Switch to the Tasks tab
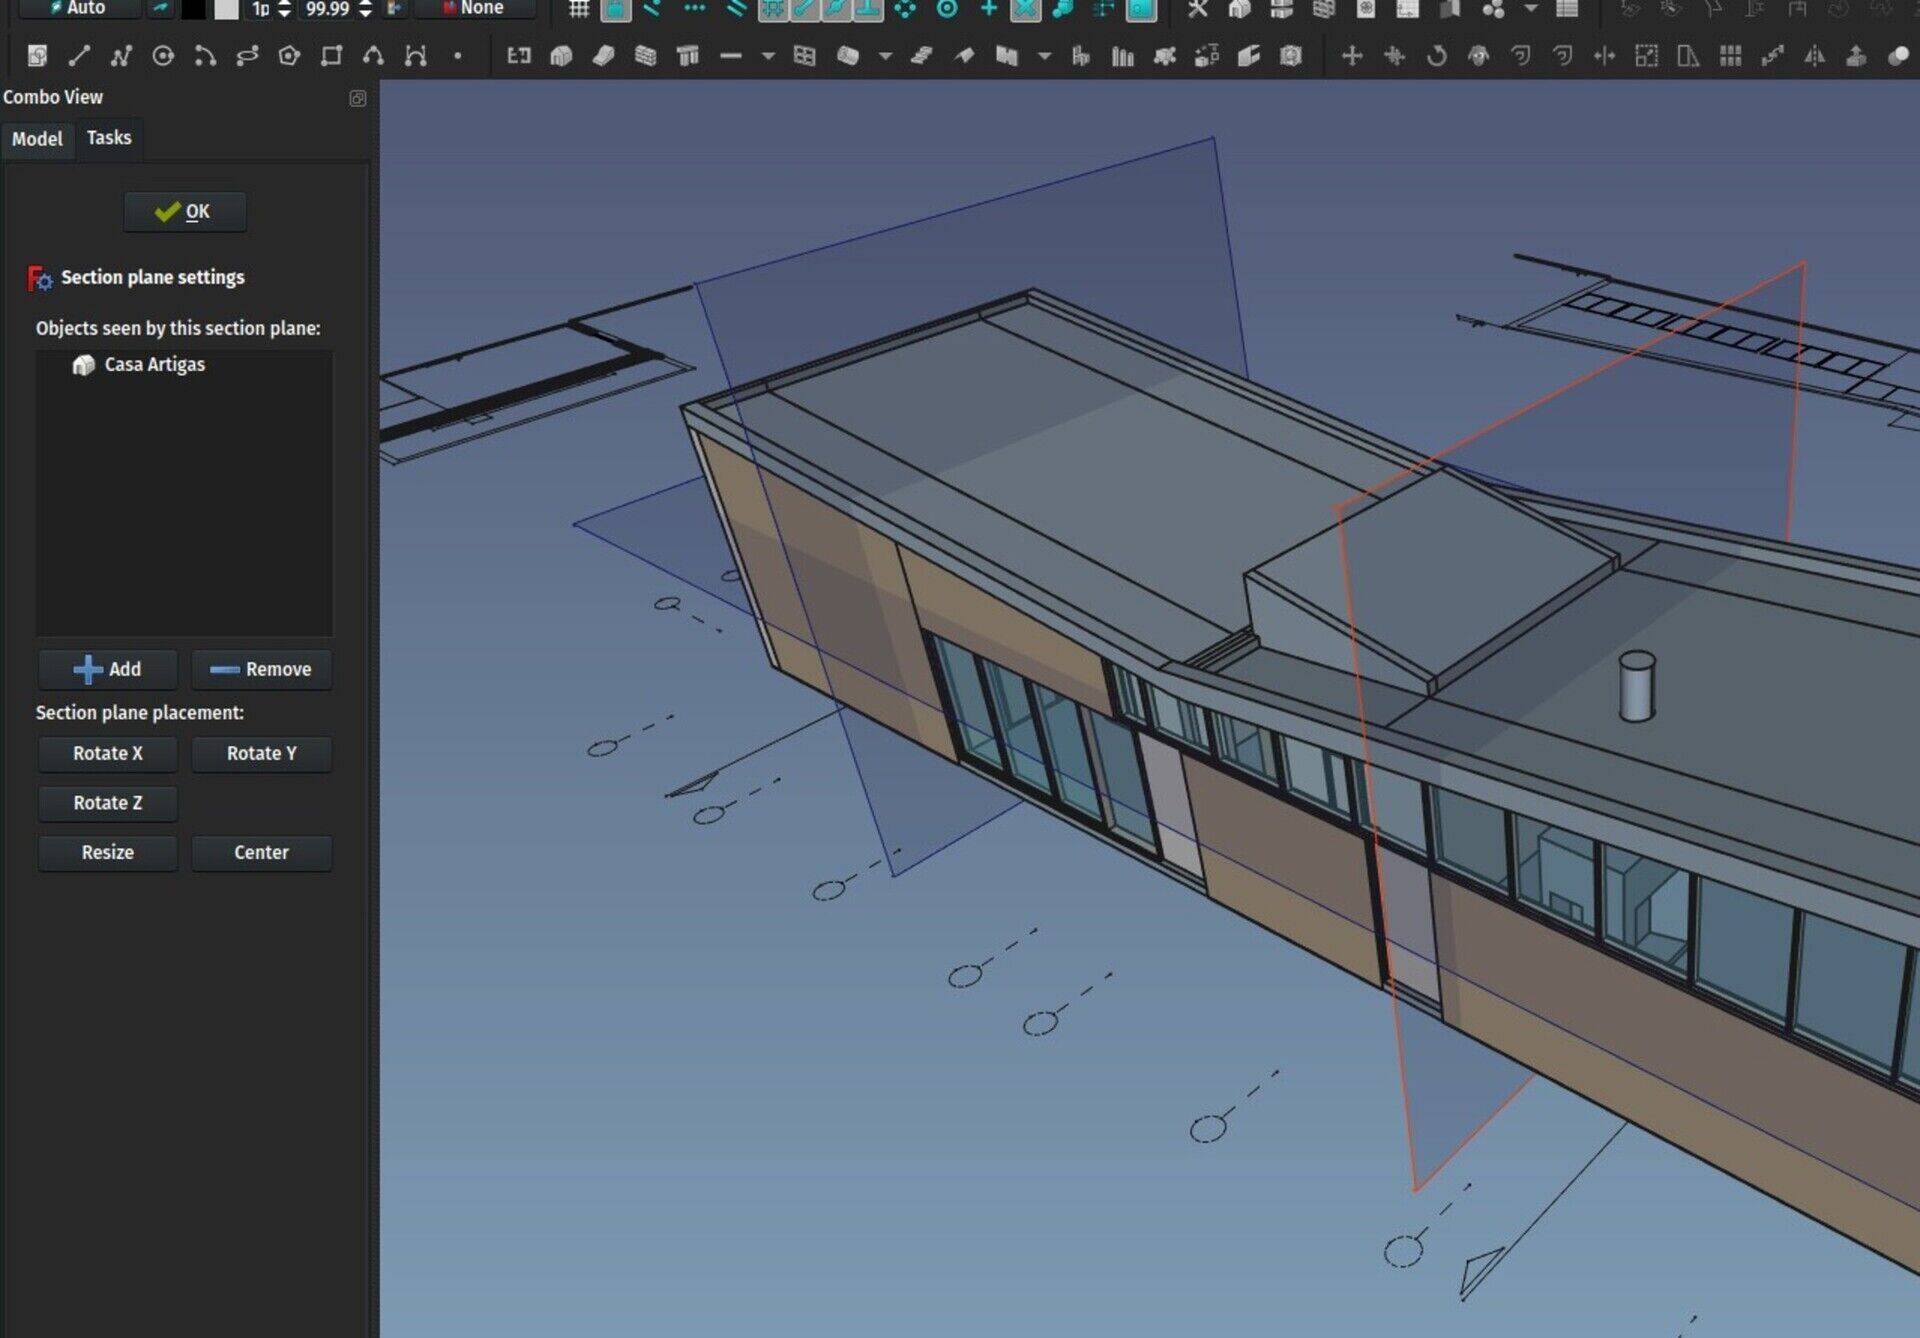1920x1338 pixels. tap(109, 138)
